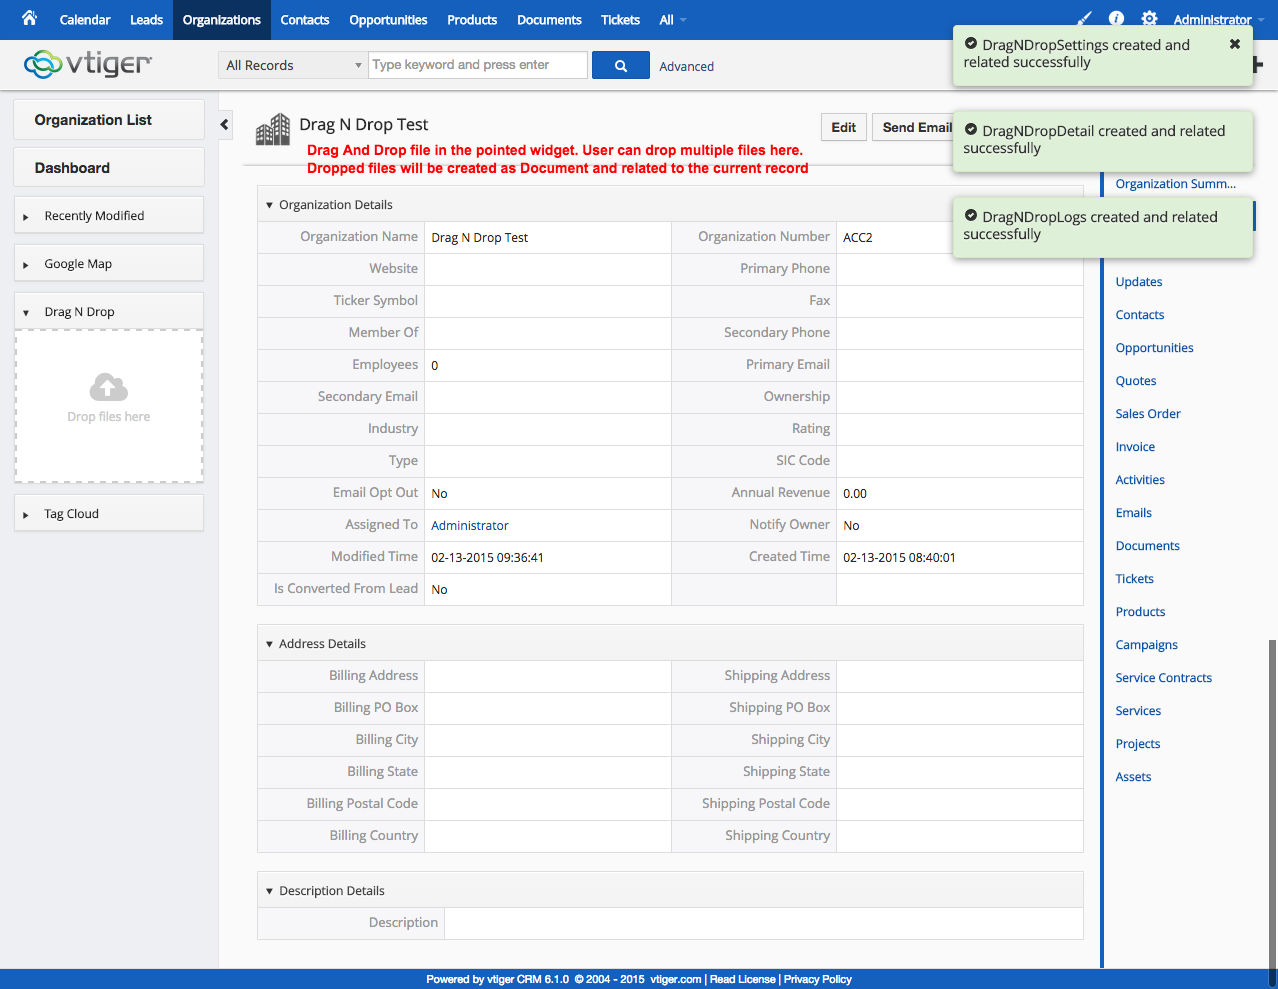The width and height of the screenshot is (1278, 989).
Task: Open the Emails related list
Action: (1134, 513)
